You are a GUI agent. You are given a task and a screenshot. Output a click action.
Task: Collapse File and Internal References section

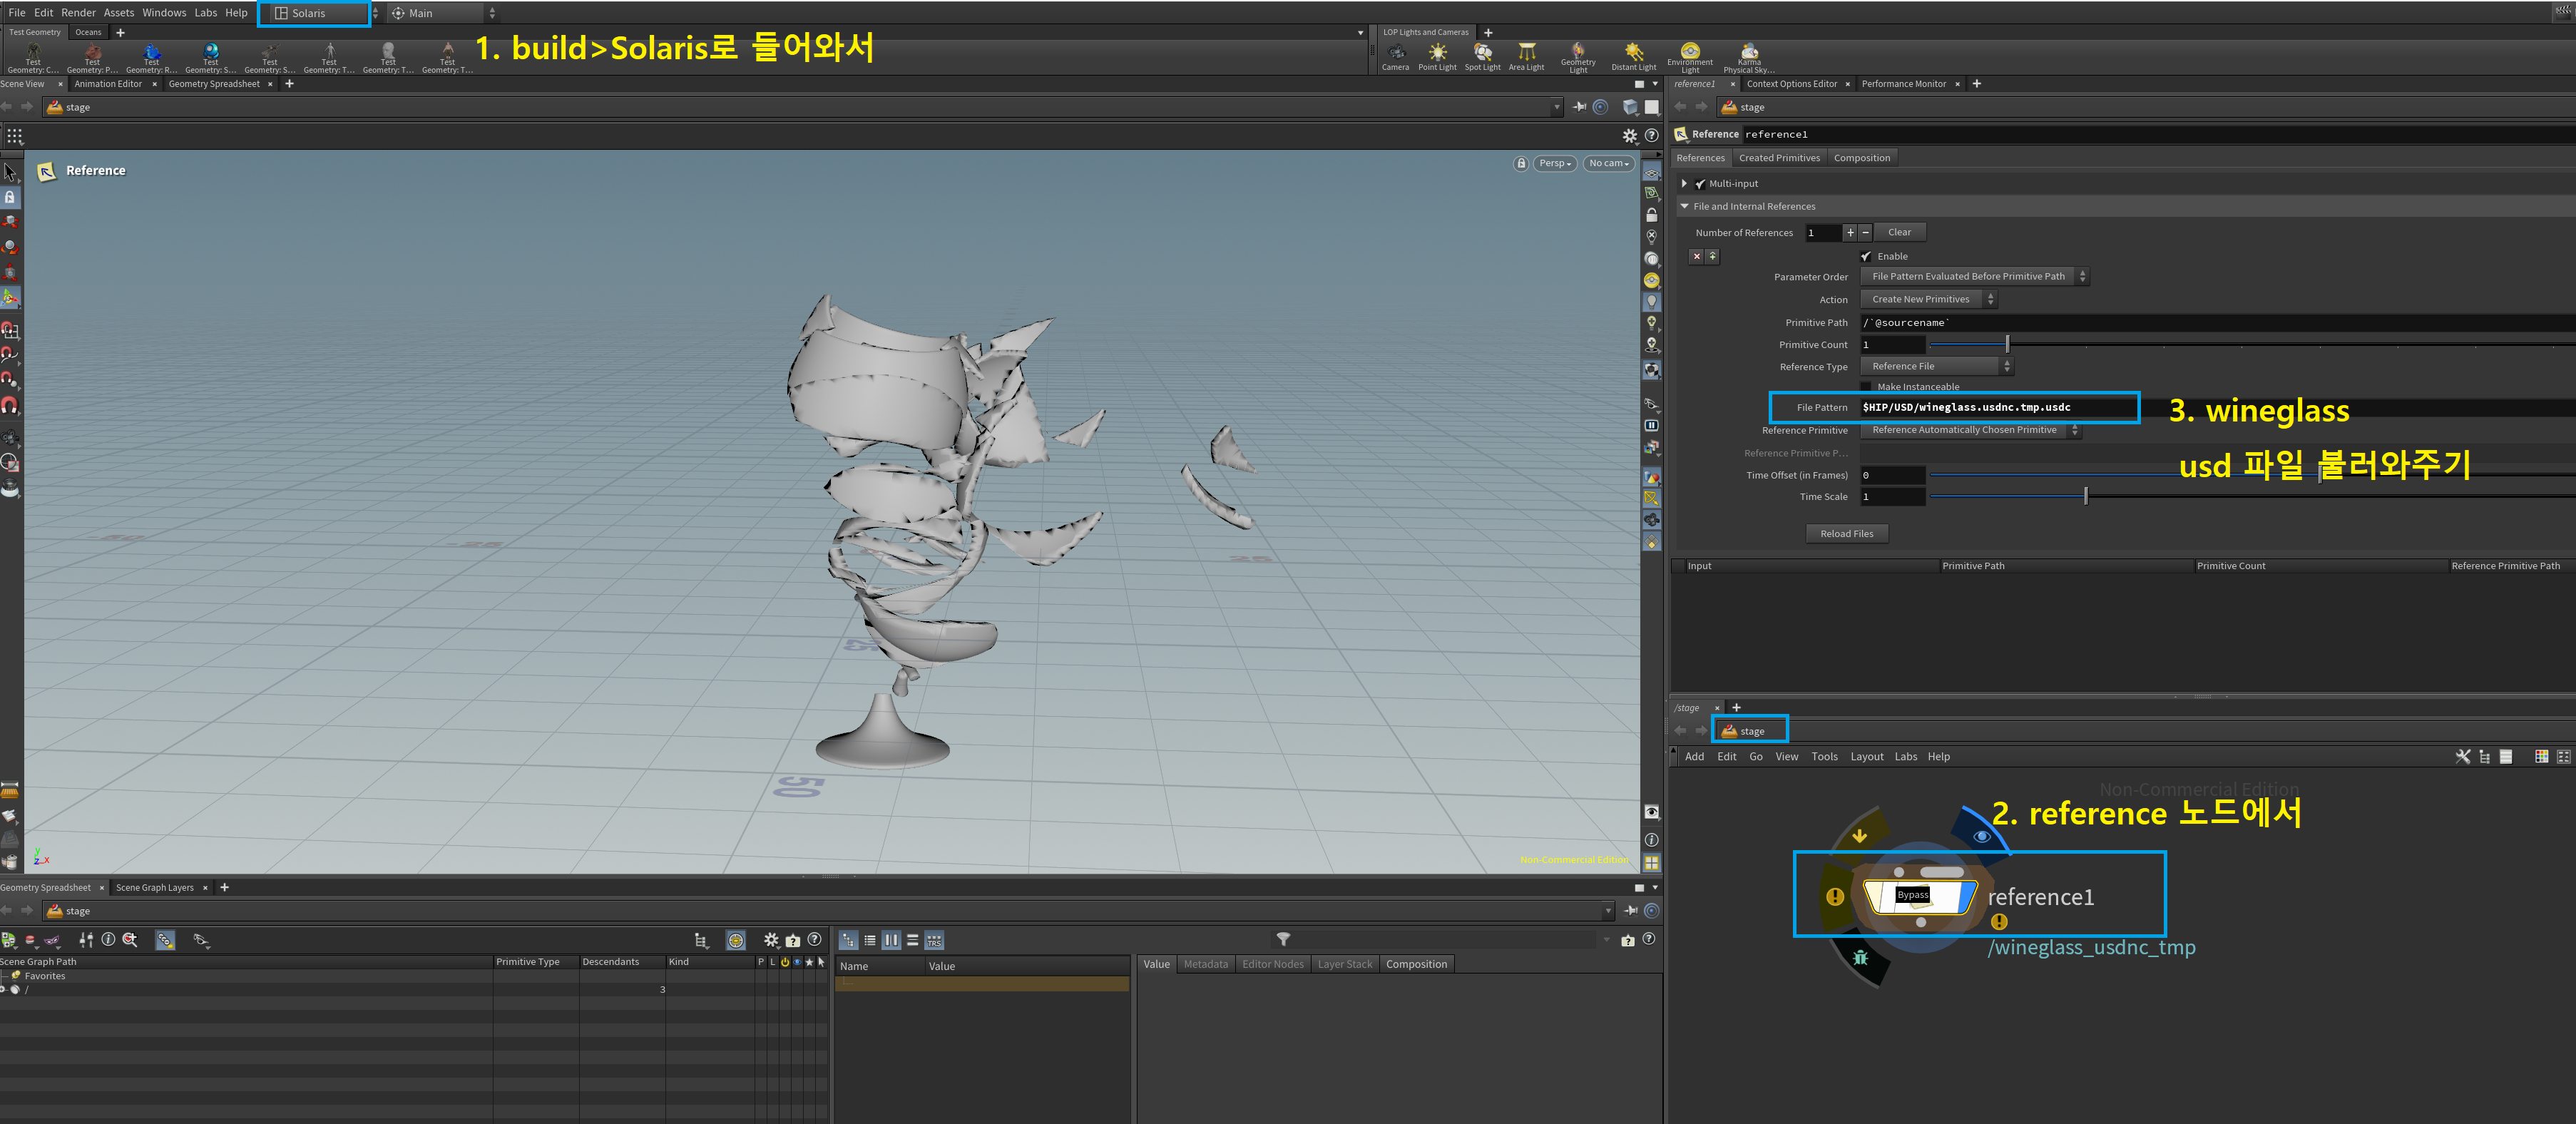point(1685,206)
